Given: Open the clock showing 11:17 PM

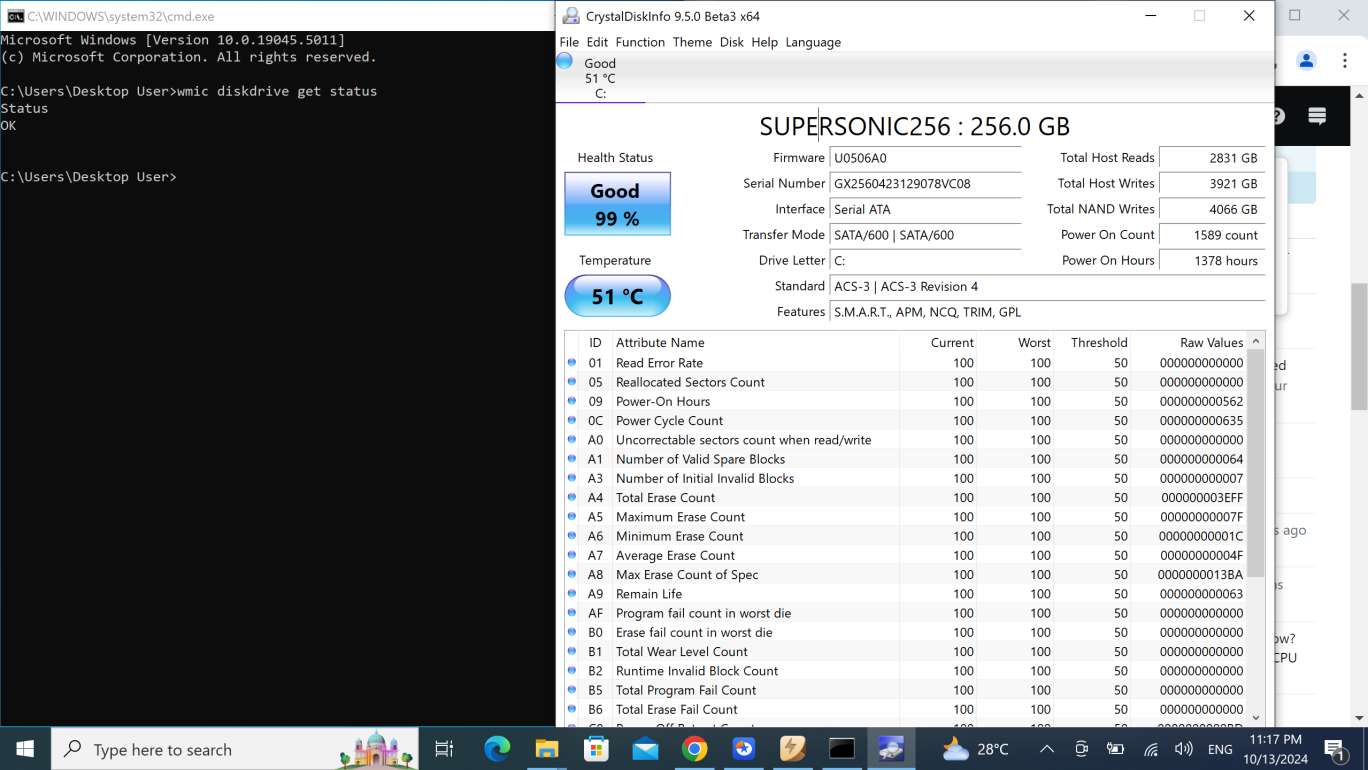Looking at the screenshot, I should click(x=1275, y=749).
